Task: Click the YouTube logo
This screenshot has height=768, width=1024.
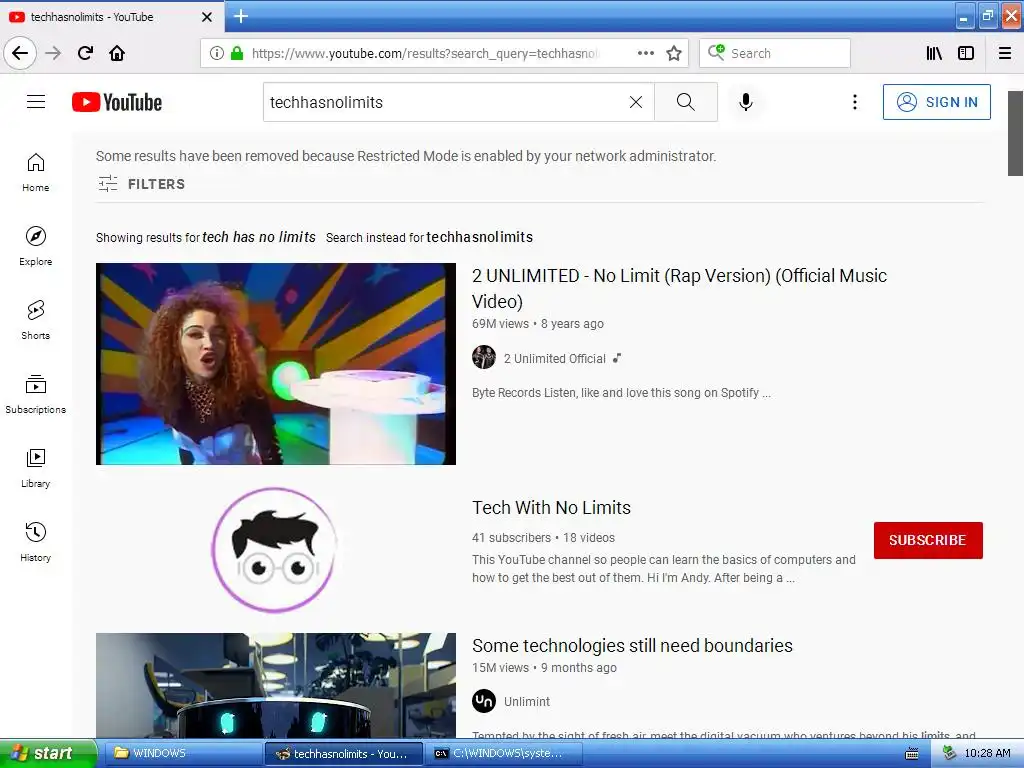Action: (117, 102)
